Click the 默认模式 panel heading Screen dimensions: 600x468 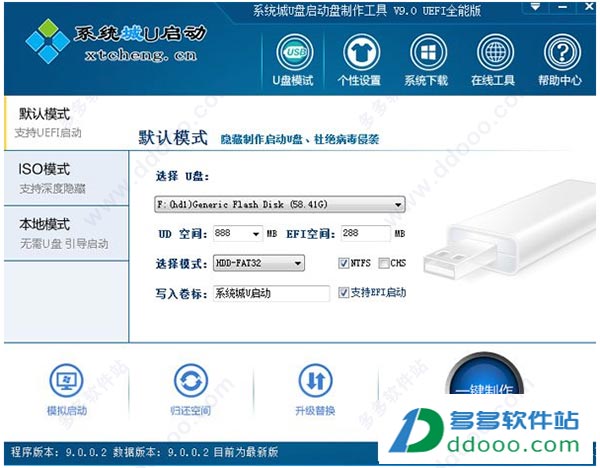pos(173,138)
